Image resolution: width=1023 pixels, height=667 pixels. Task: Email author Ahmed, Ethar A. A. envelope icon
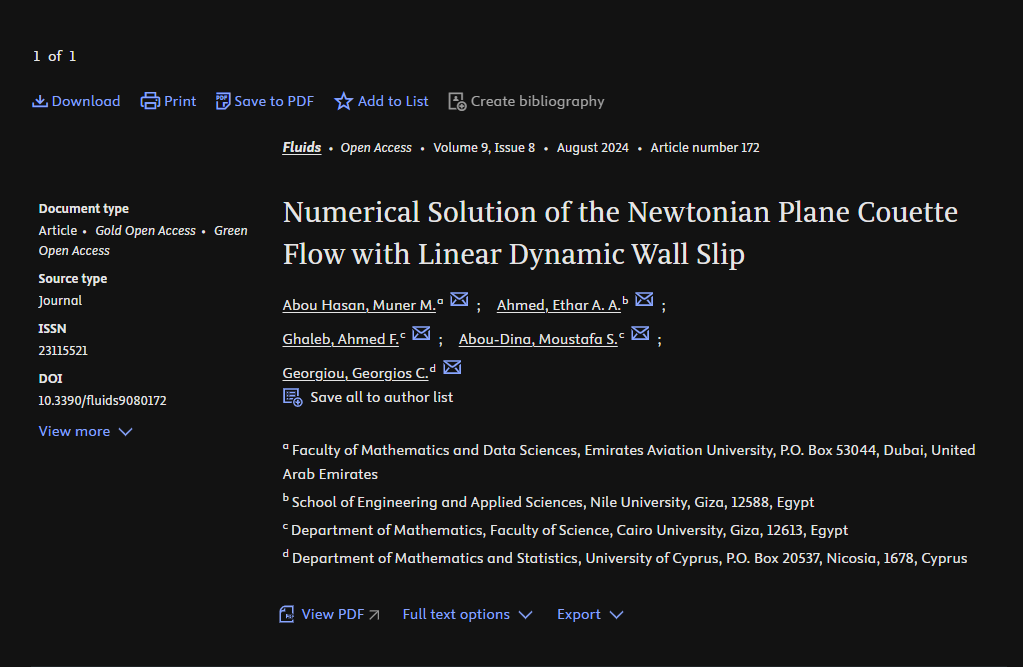click(x=644, y=299)
